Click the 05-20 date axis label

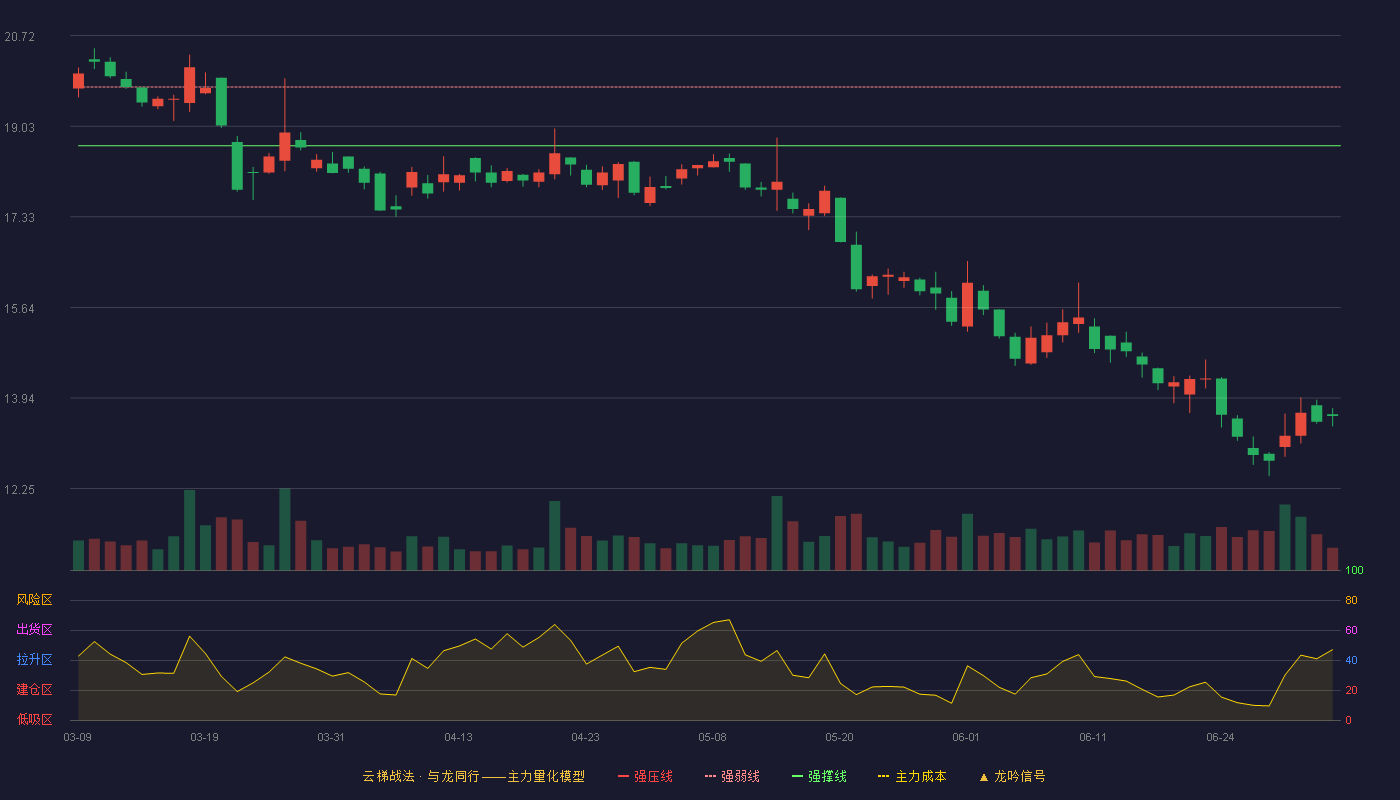(x=840, y=737)
